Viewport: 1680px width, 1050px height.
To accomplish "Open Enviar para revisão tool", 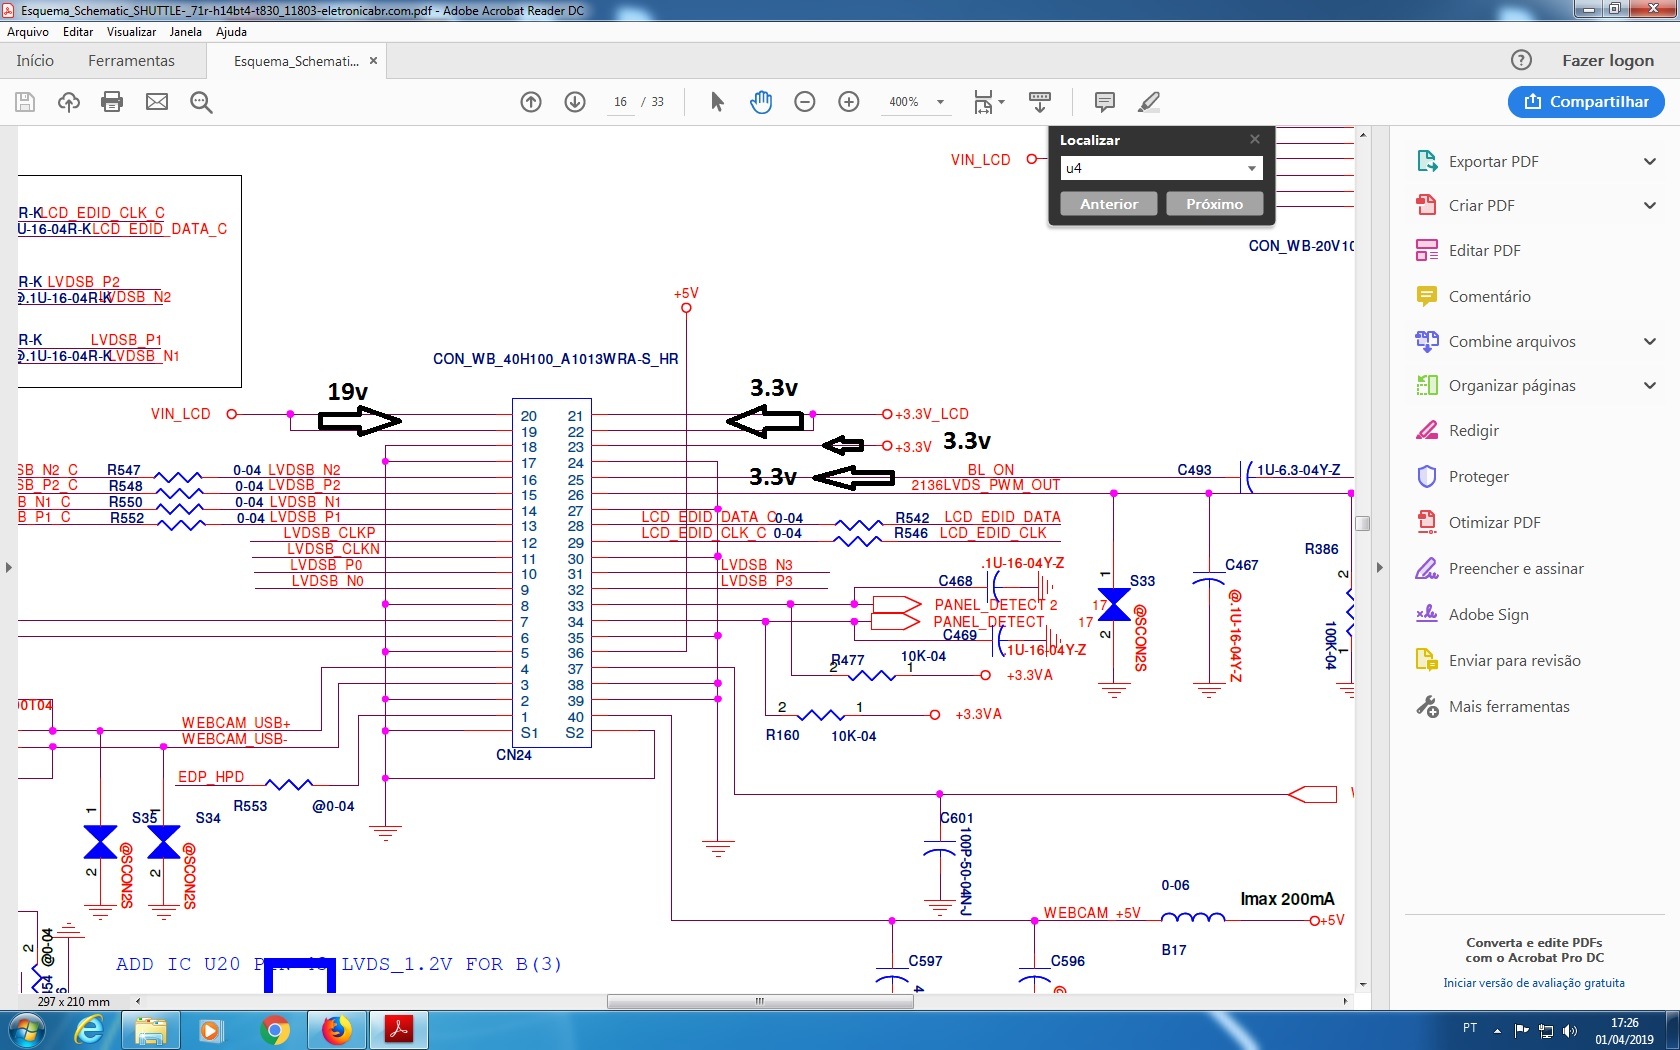I will click(x=1514, y=660).
